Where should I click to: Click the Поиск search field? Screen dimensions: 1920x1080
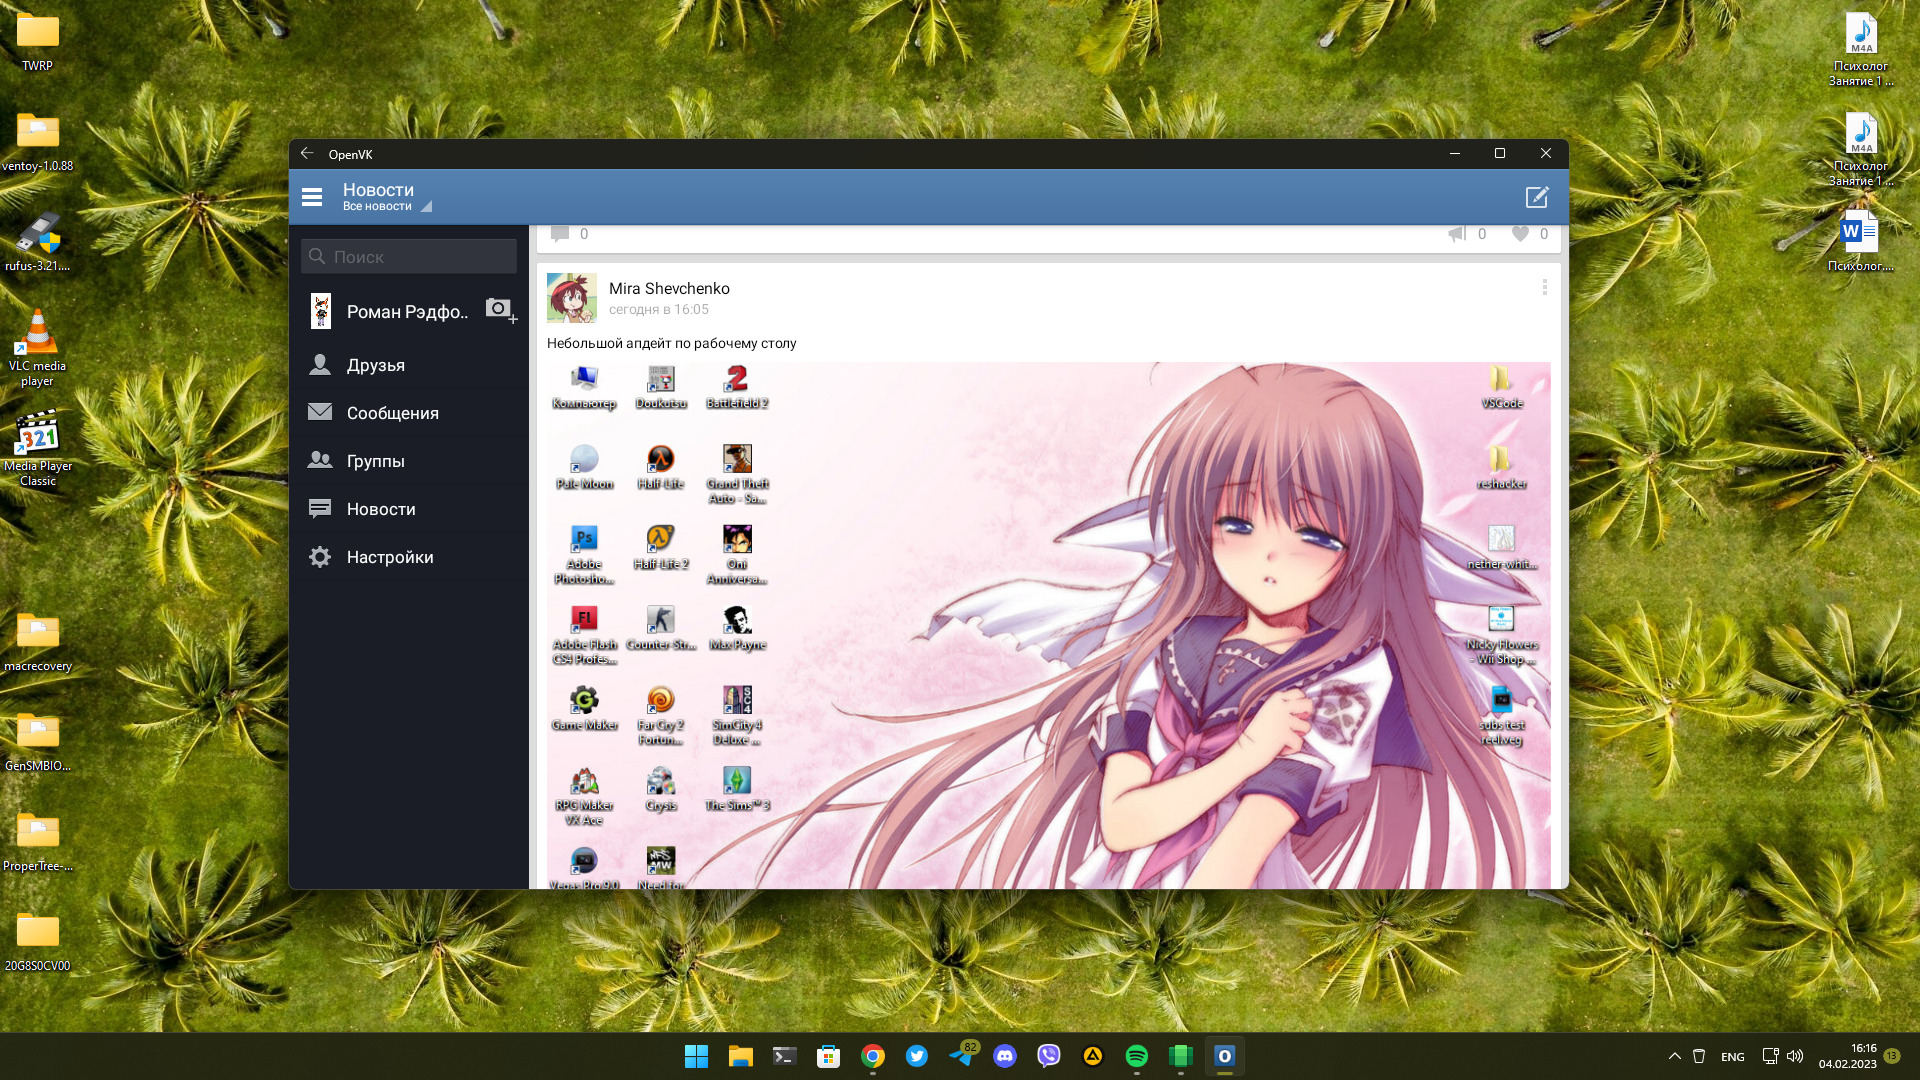(x=410, y=257)
